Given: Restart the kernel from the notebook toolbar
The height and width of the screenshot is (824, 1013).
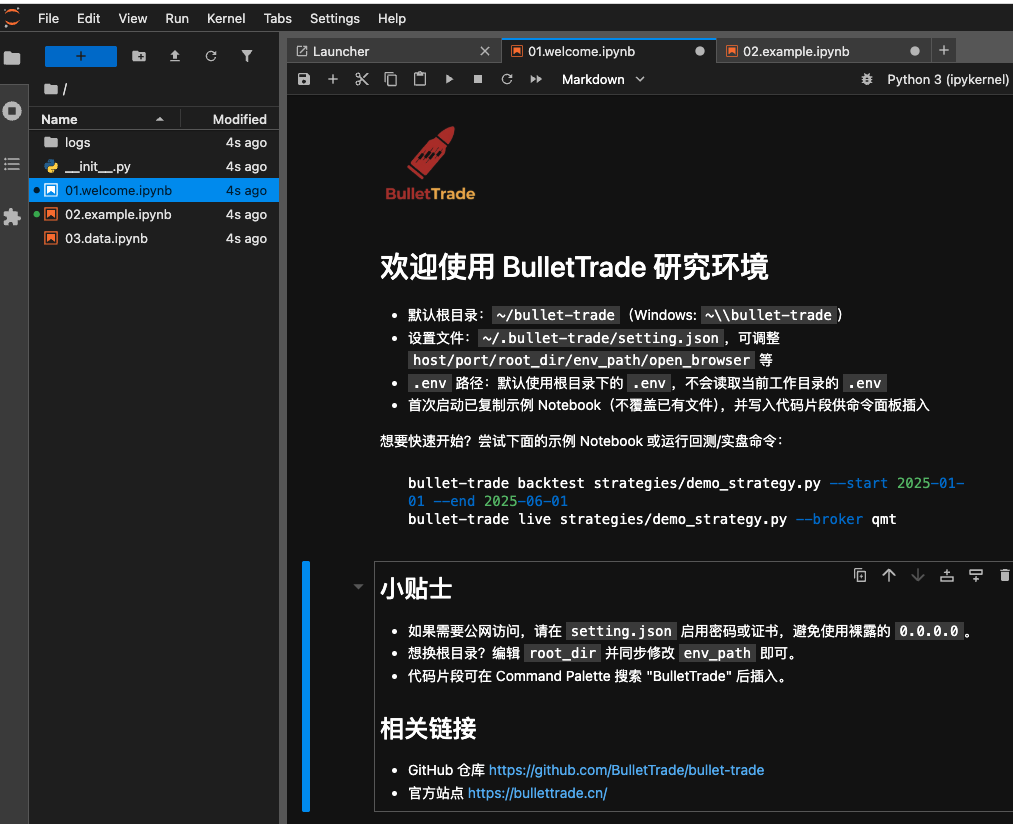Looking at the screenshot, I should click(507, 79).
